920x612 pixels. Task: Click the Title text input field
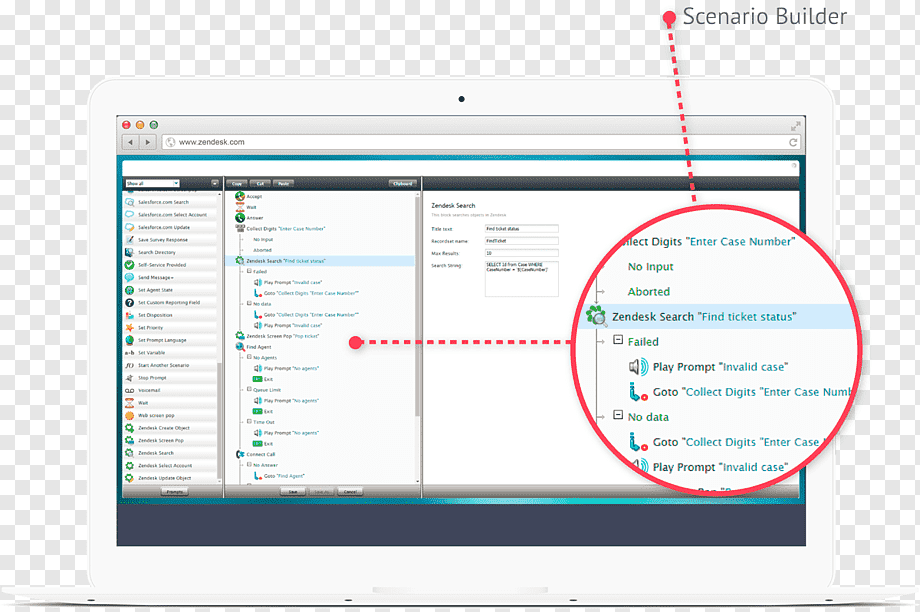click(x=522, y=229)
